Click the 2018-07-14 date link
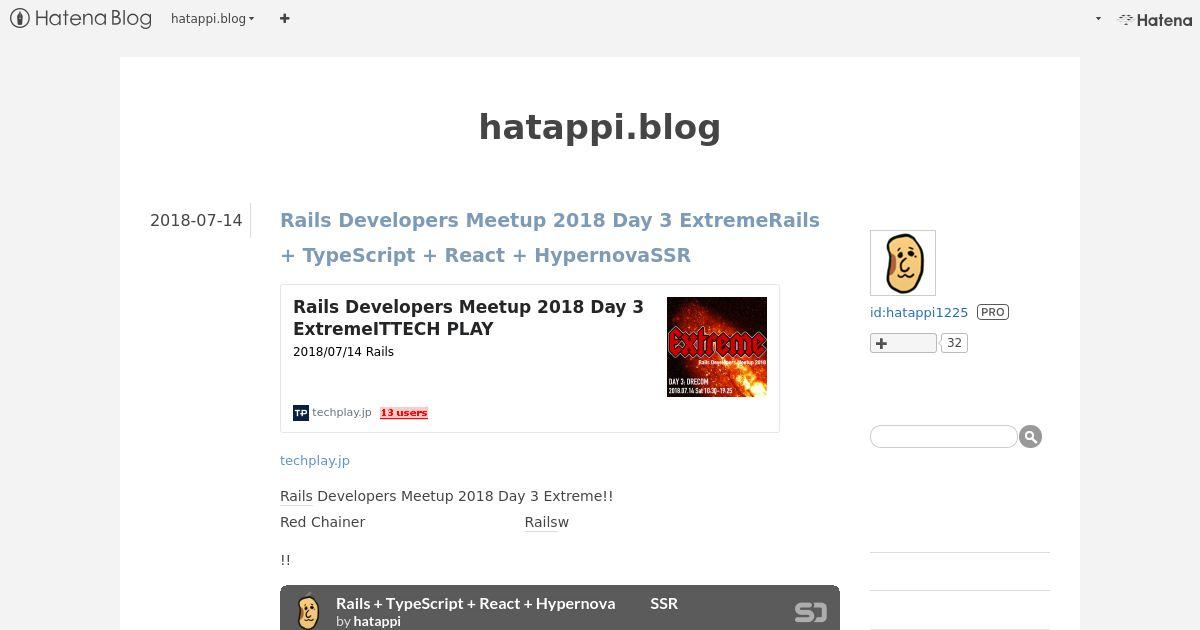This screenshot has width=1200, height=630. coord(196,220)
